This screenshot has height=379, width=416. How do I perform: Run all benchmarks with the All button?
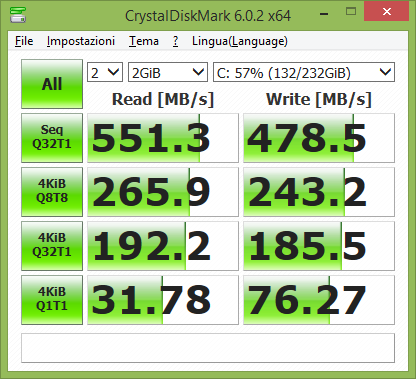pos(52,84)
